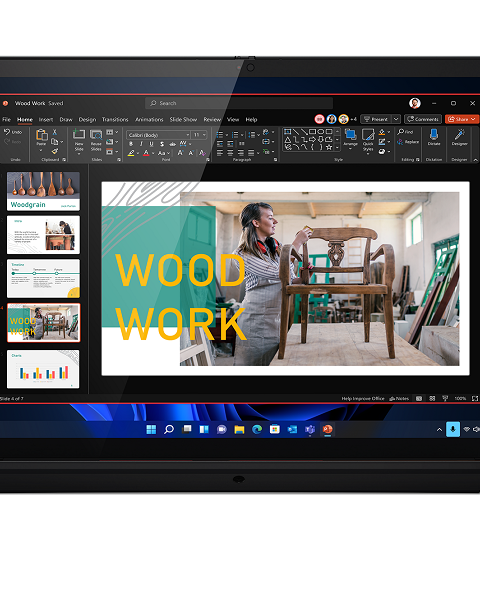Click the Undo button
This screenshot has width=480, height=606.
coord(13,132)
